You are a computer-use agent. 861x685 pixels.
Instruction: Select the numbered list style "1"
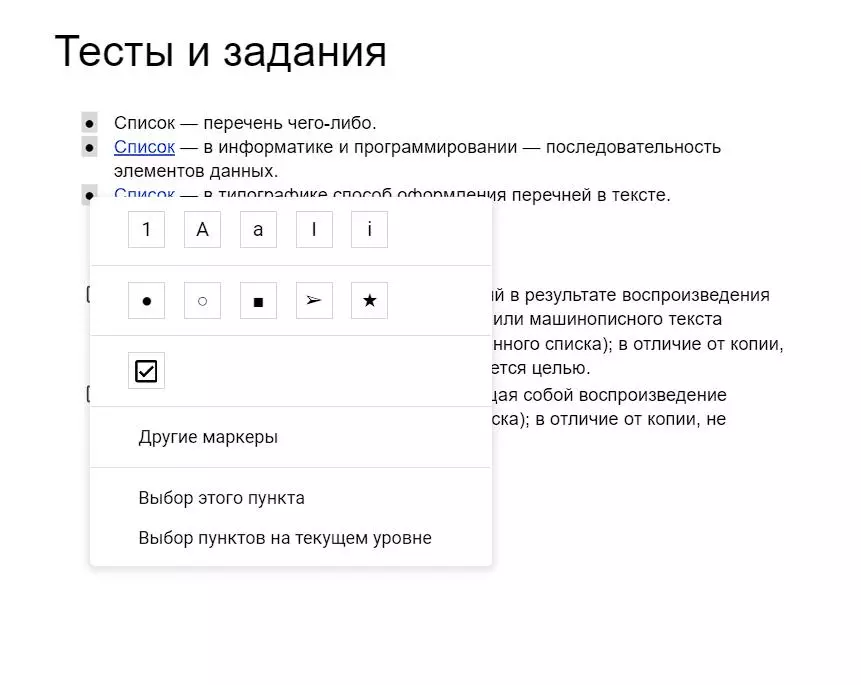pos(146,229)
